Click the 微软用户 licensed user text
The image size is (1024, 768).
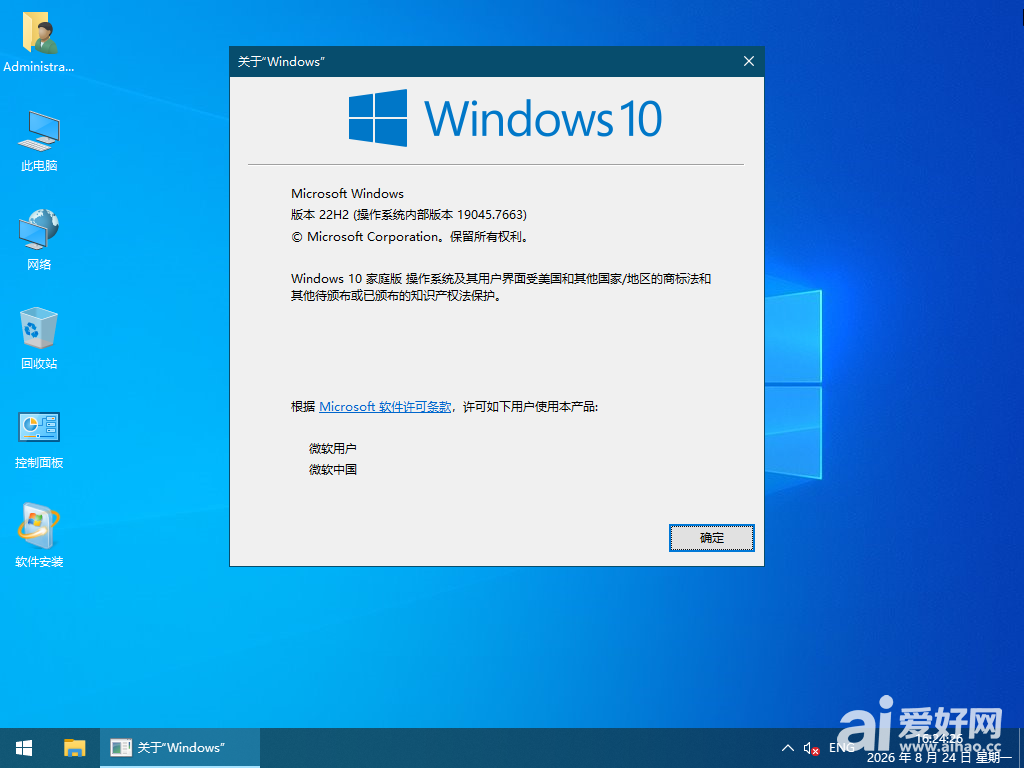tap(332, 449)
